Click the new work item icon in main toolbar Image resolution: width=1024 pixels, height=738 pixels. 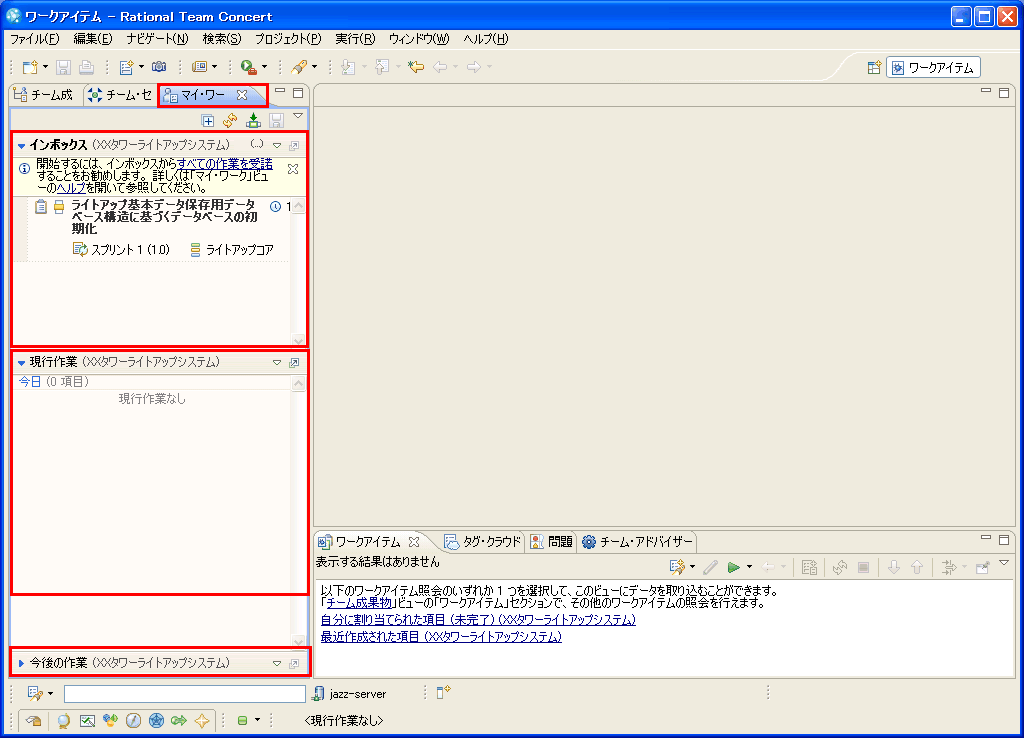(x=126, y=67)
